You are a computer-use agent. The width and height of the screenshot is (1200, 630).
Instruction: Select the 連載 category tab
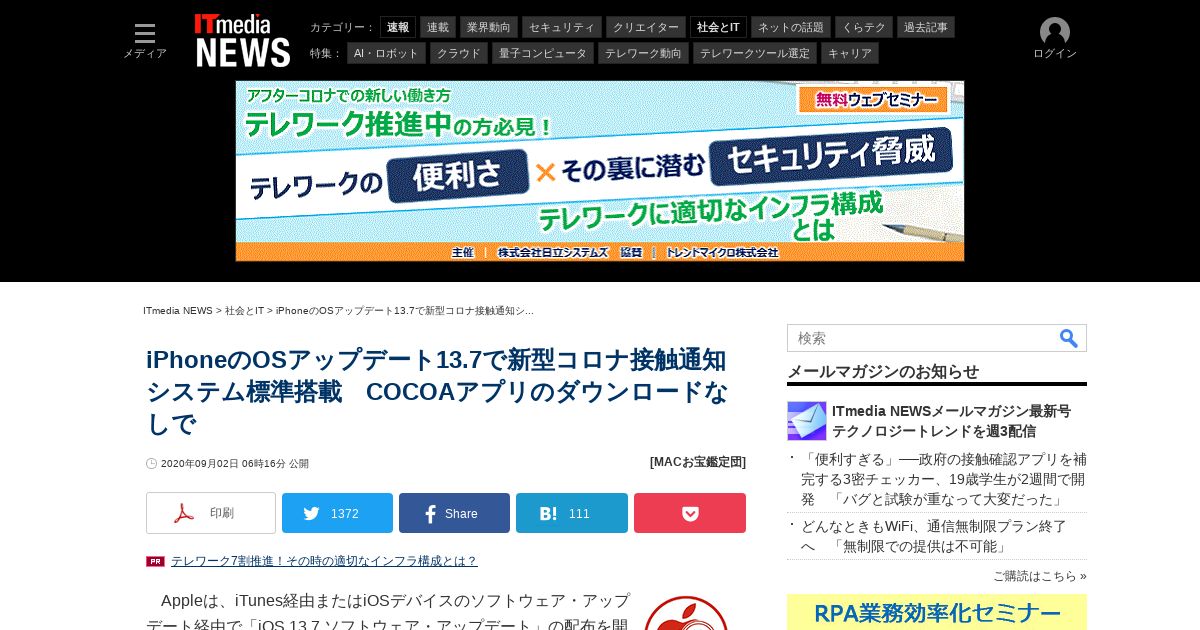click(438, 27)
